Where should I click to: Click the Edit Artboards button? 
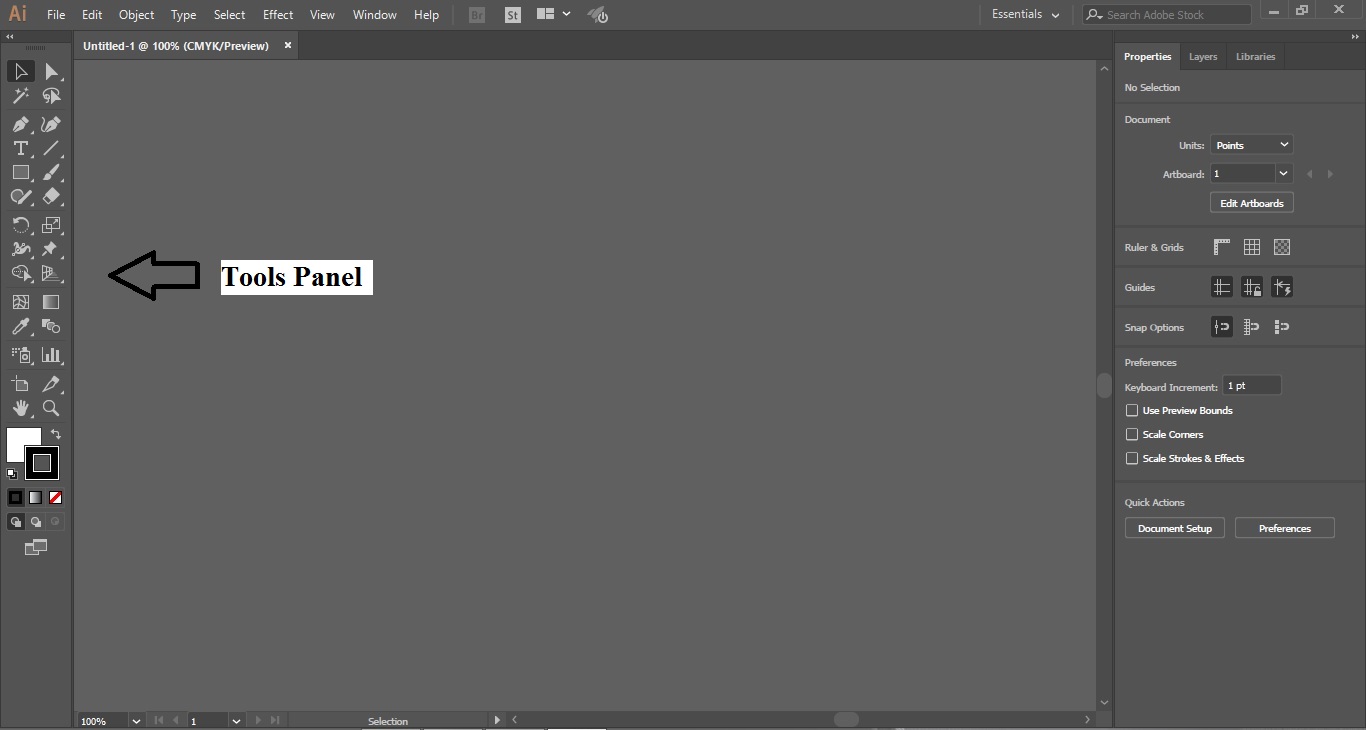1251,203
